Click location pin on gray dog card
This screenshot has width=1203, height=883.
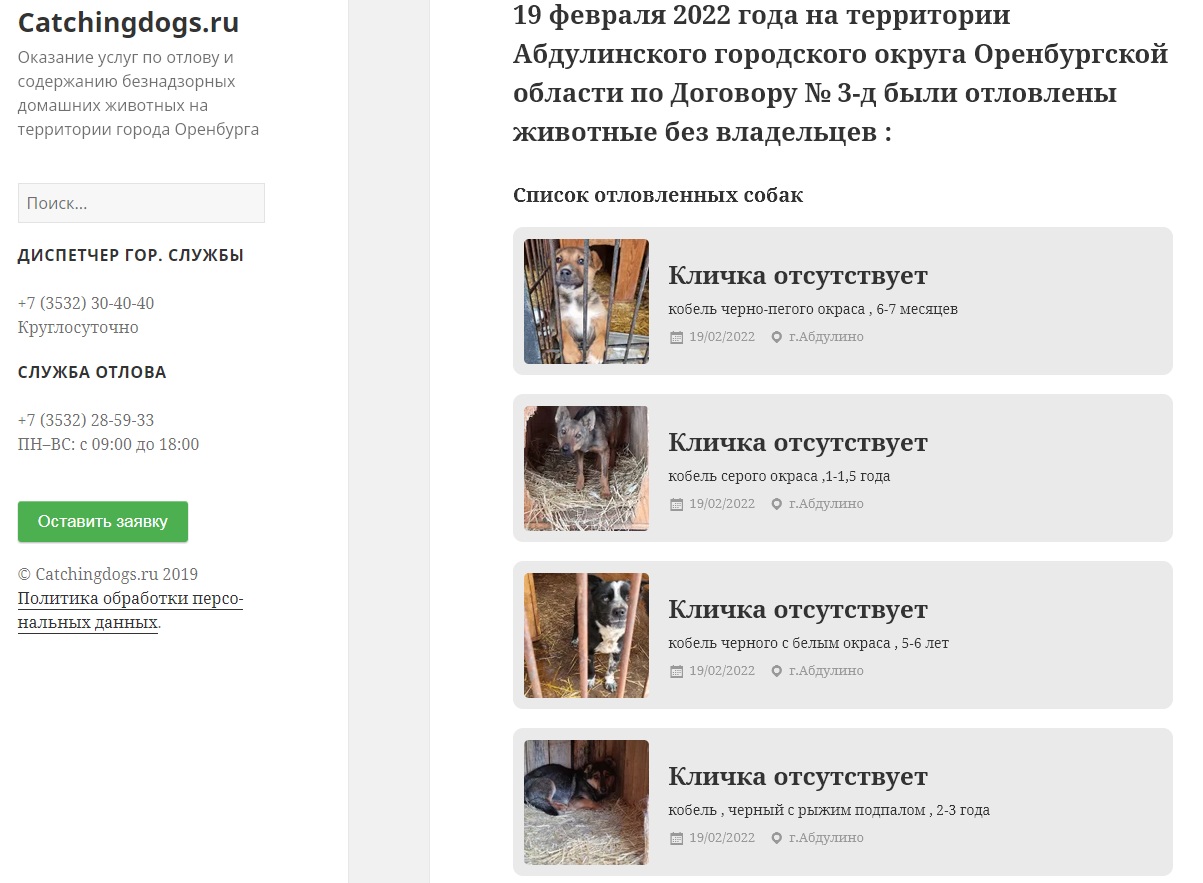click(x=776, y=504)
